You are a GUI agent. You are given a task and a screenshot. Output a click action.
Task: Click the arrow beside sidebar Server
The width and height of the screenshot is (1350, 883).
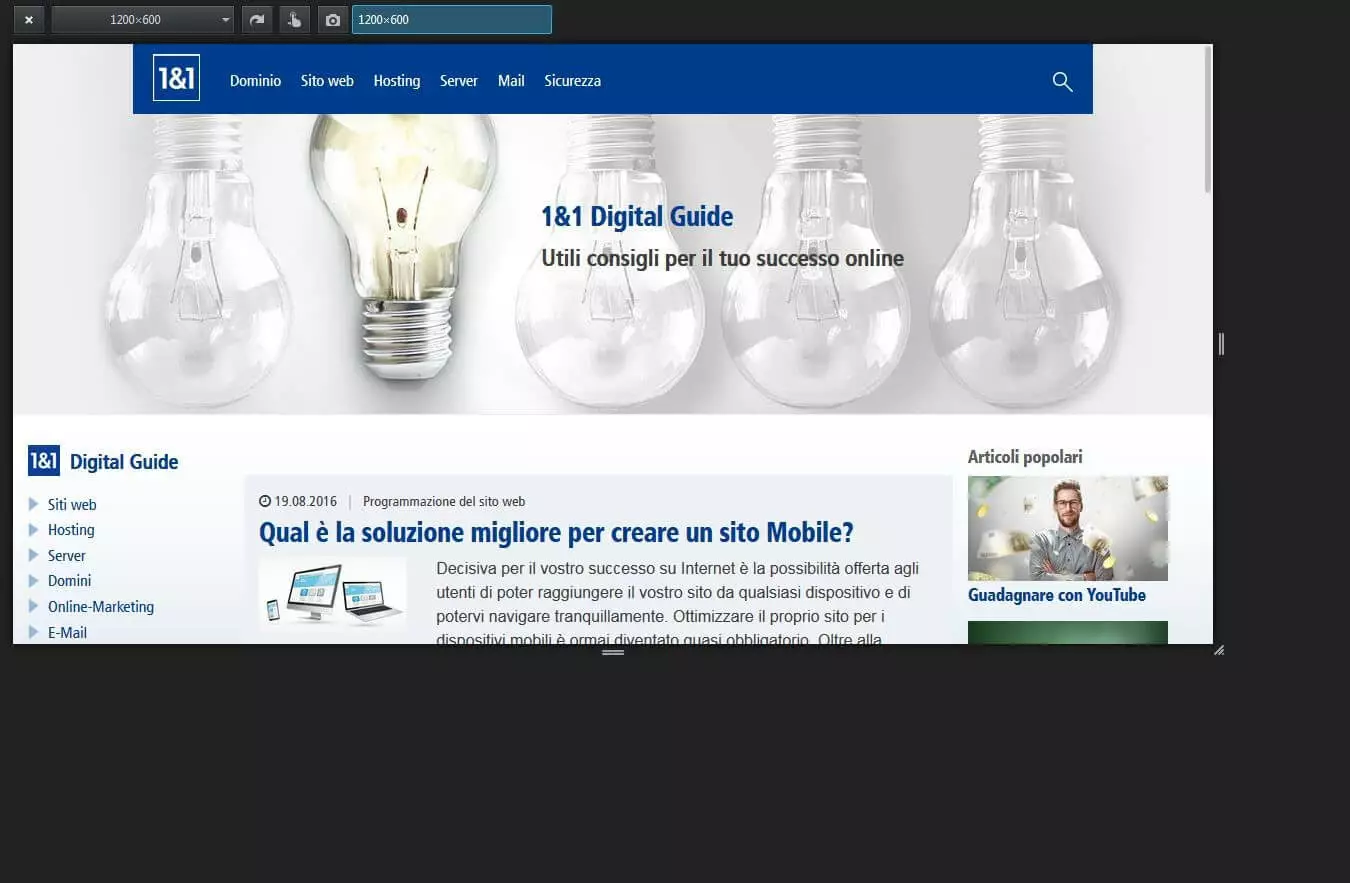(34, 555)
